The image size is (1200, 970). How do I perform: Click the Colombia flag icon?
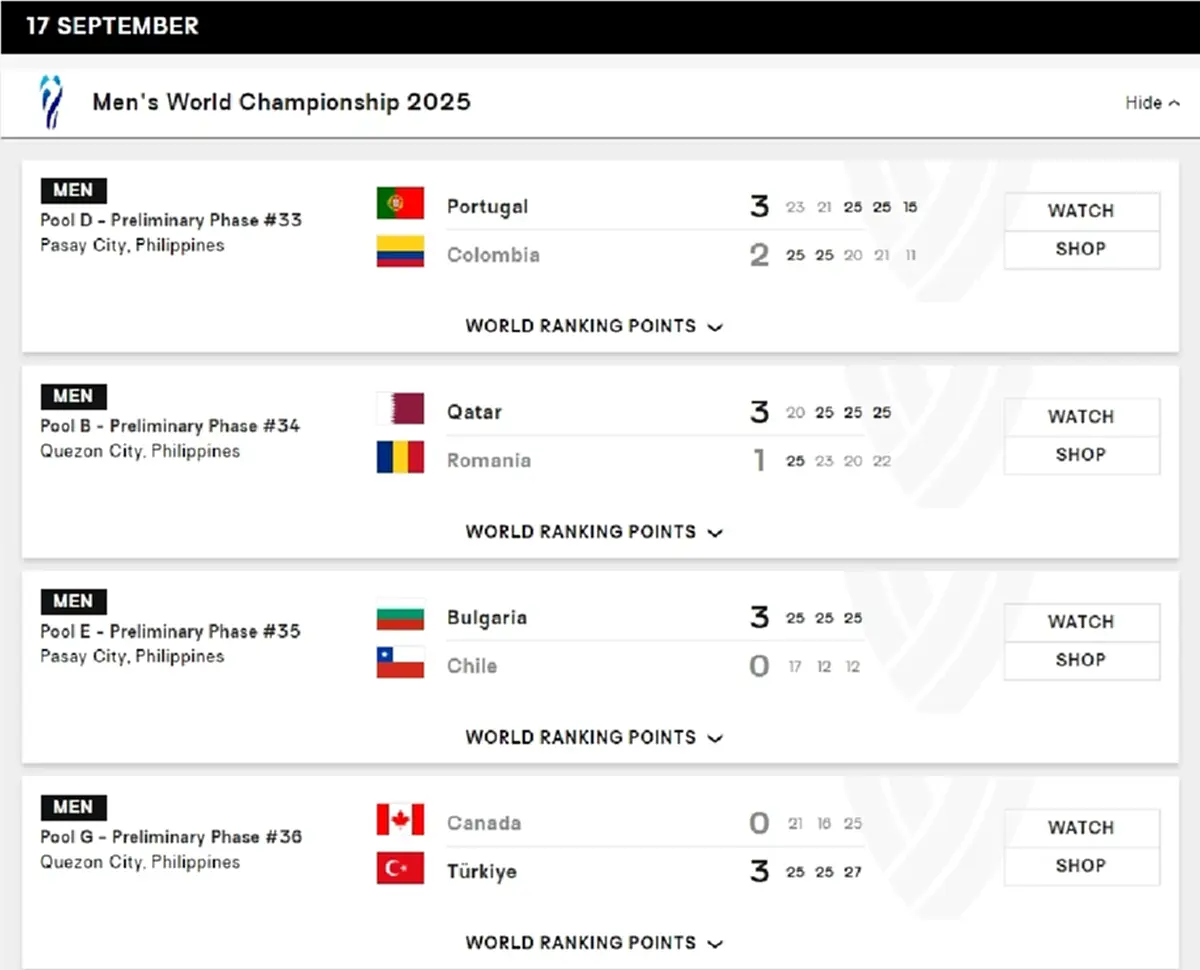coord(400,252)
